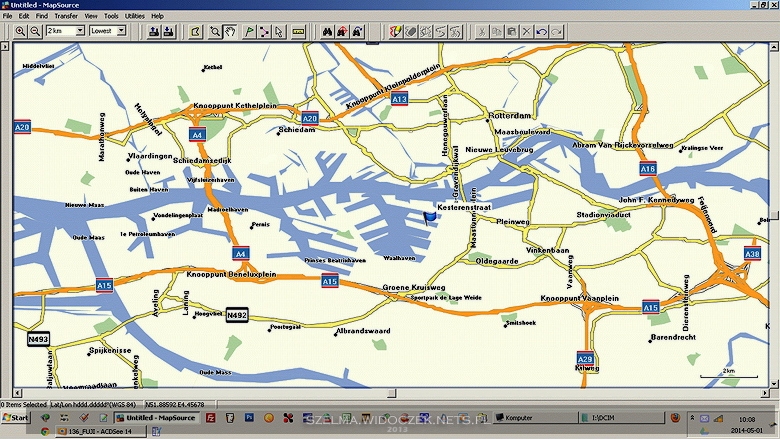Click the Copy icon in toolbar
This screenshot has width=780, height=439.
496,31
